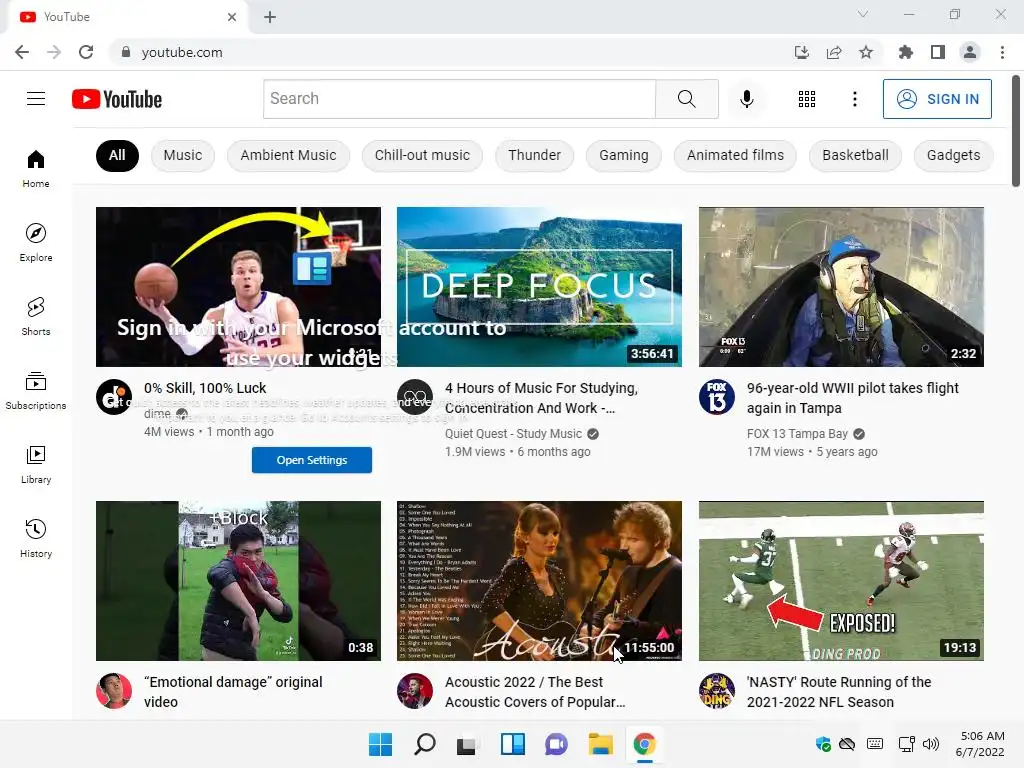This screenshot has height=768, width=1024.
Task: Open the Acoustic 2022 video title
Action: [535, 692]
